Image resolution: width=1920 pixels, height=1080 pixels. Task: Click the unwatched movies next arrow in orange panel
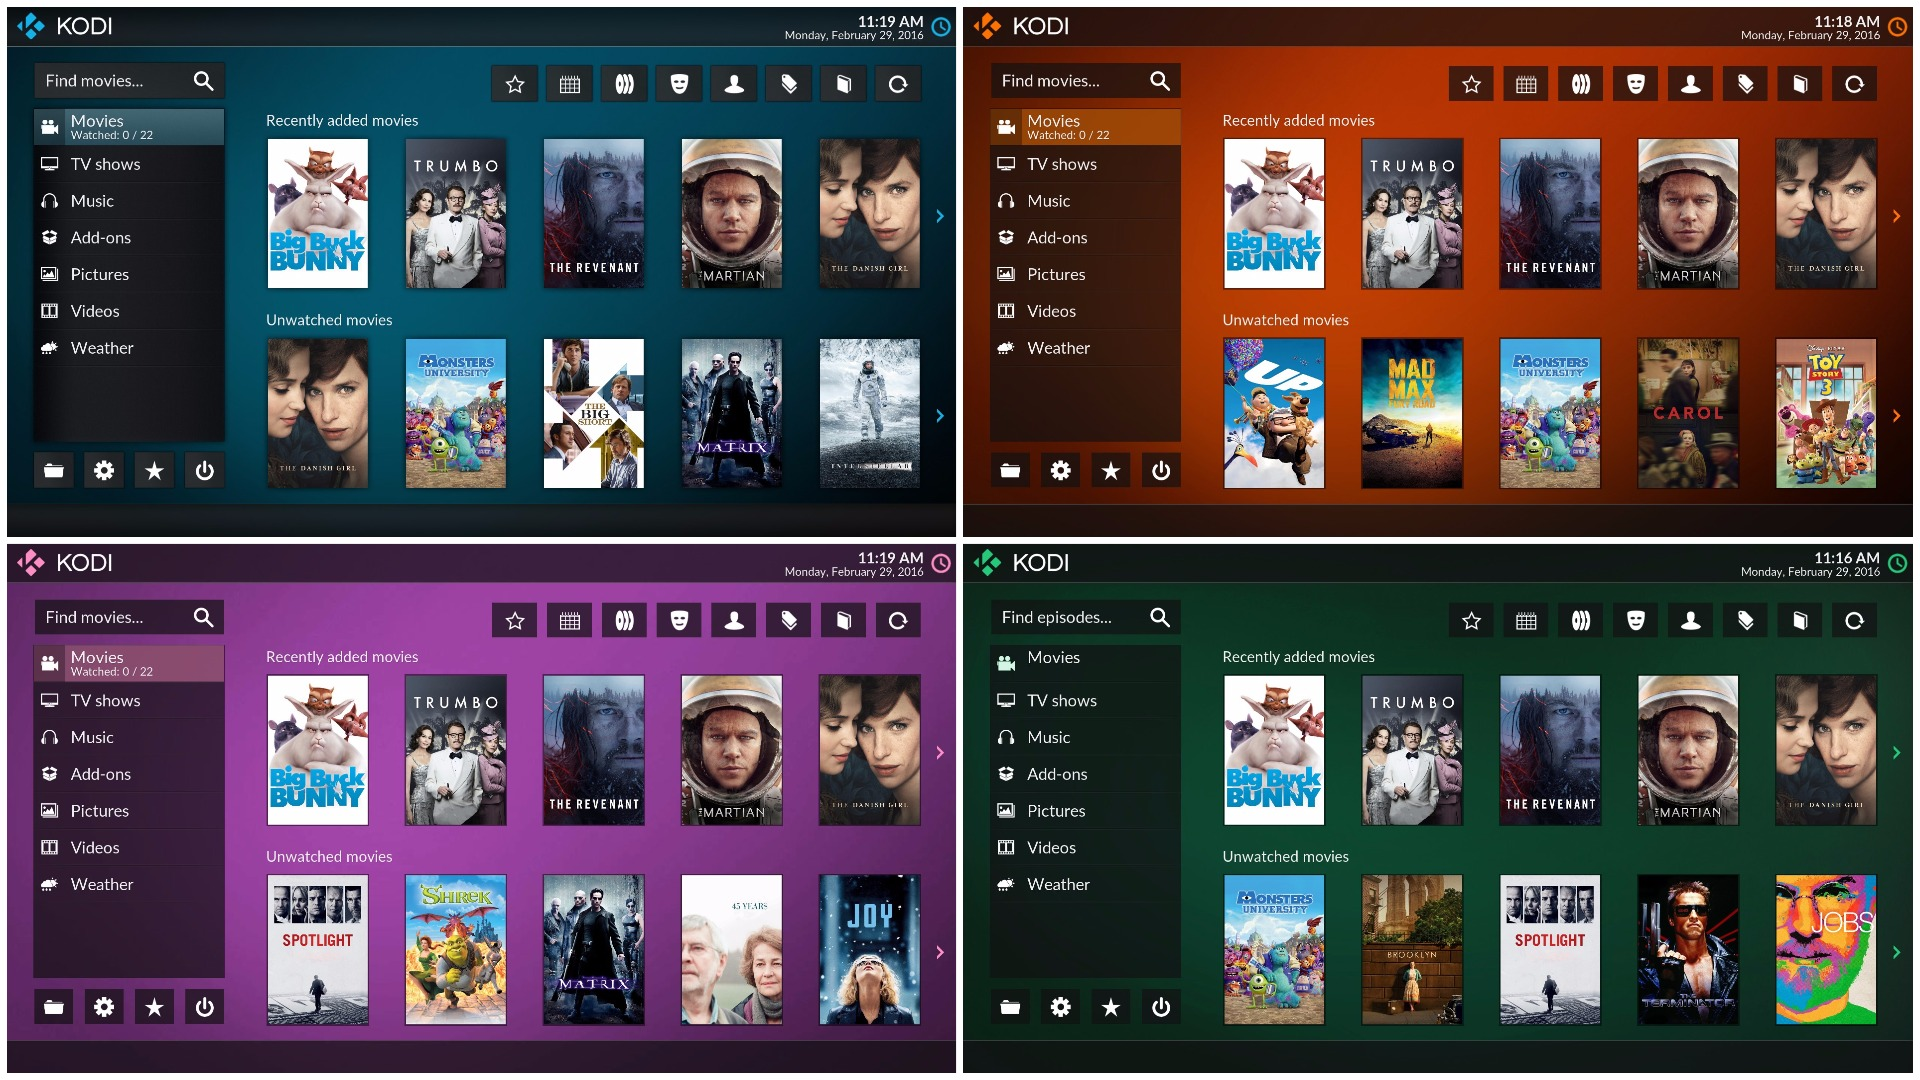[x=1897, y=416]
